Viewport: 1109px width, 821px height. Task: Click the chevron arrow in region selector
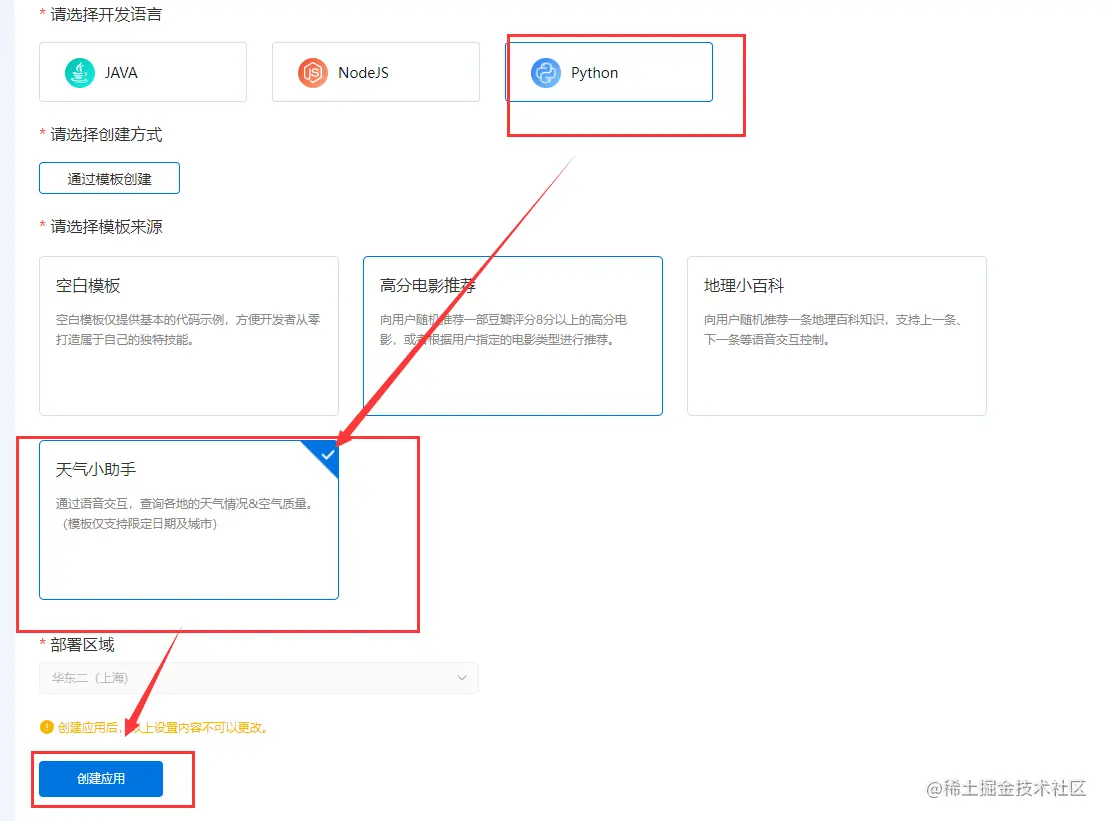pyautogui.click(x=462, y=678)
